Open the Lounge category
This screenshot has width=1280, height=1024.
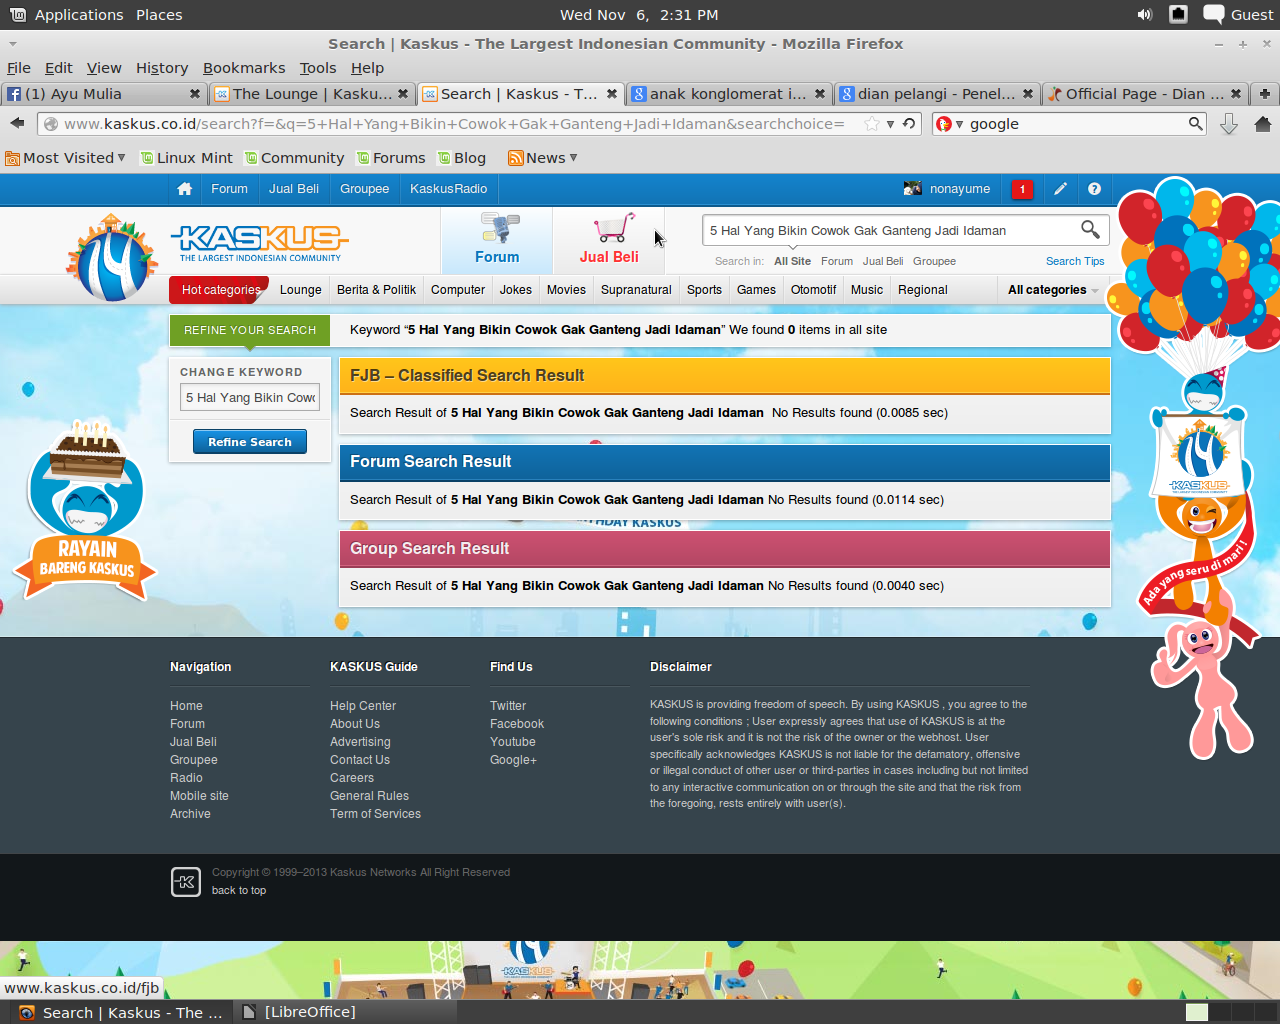pos(301,290)
